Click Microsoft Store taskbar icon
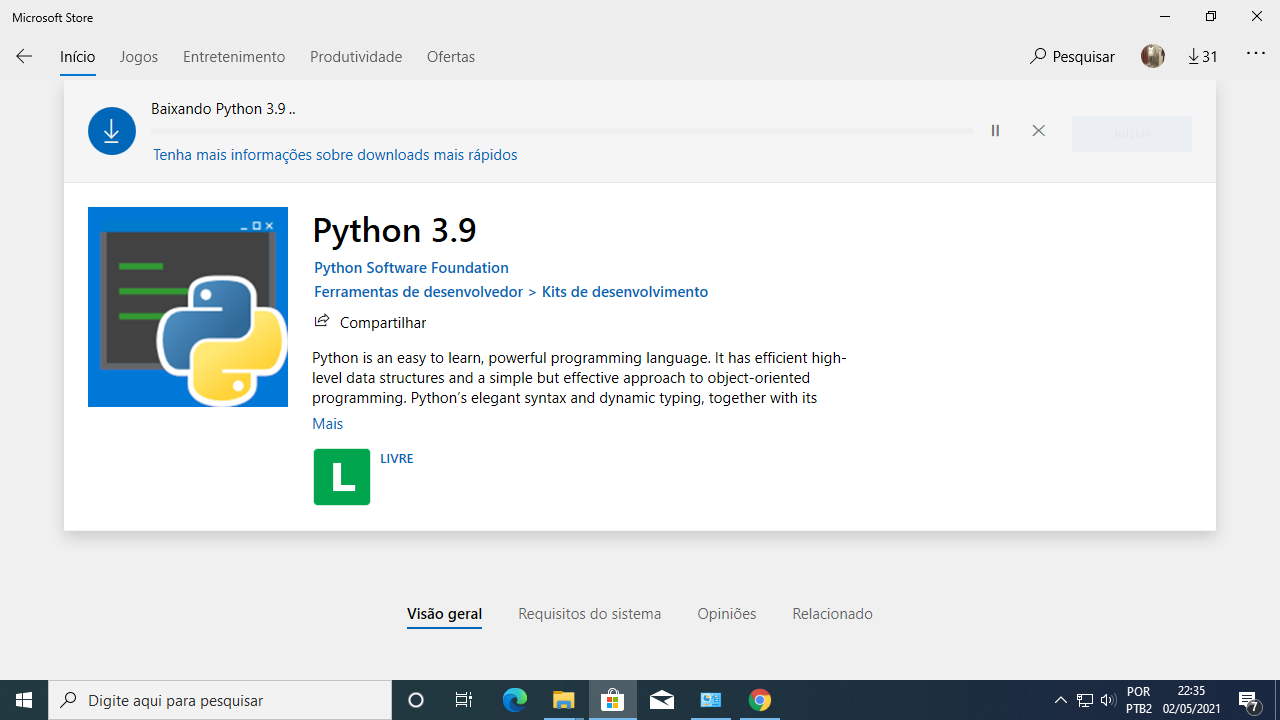The image size is (1280, 720). click(x=612, y=700)
